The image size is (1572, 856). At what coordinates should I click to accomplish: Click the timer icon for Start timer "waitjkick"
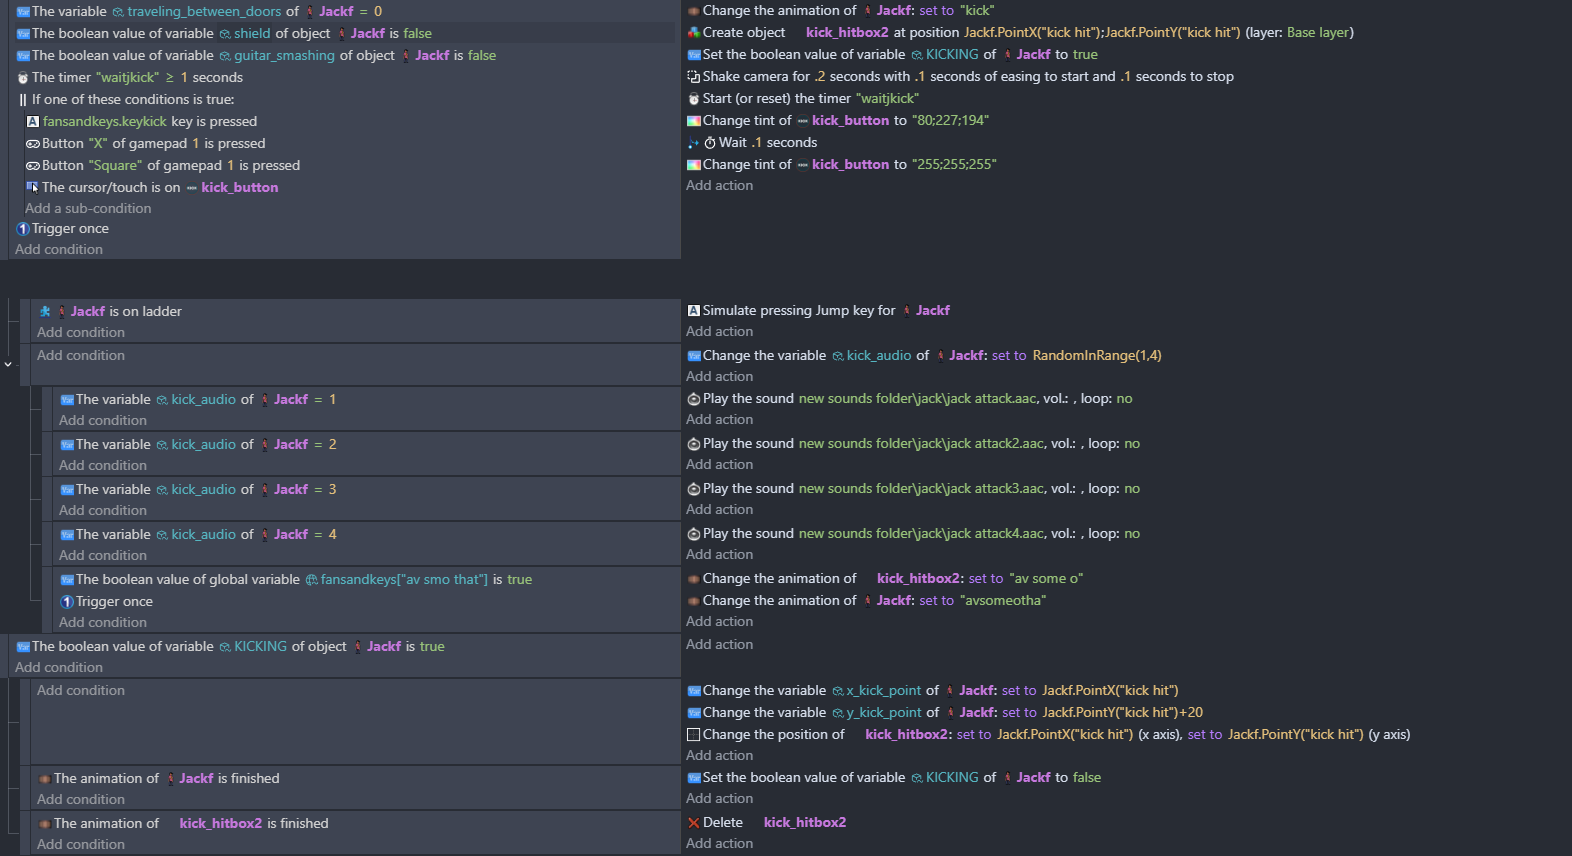(x=693, y=99)
